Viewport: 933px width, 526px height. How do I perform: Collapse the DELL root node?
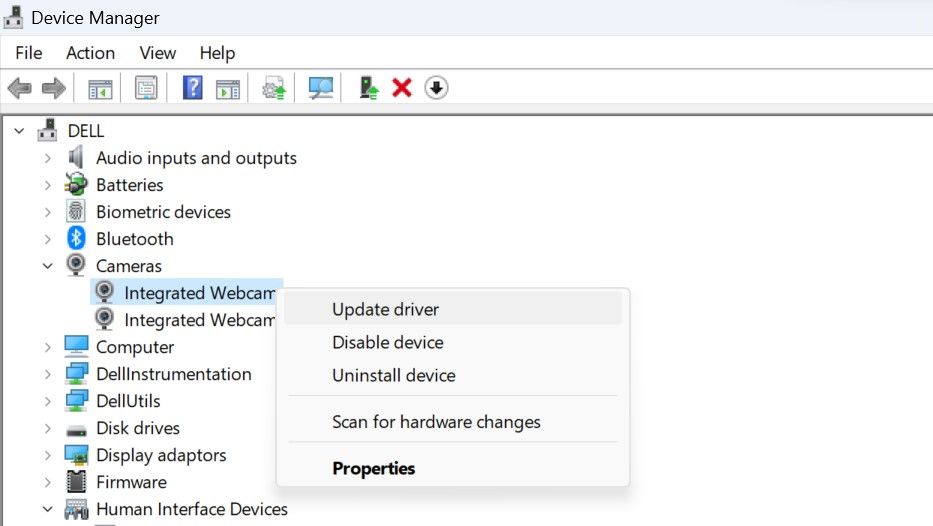[x=19, y=131]
